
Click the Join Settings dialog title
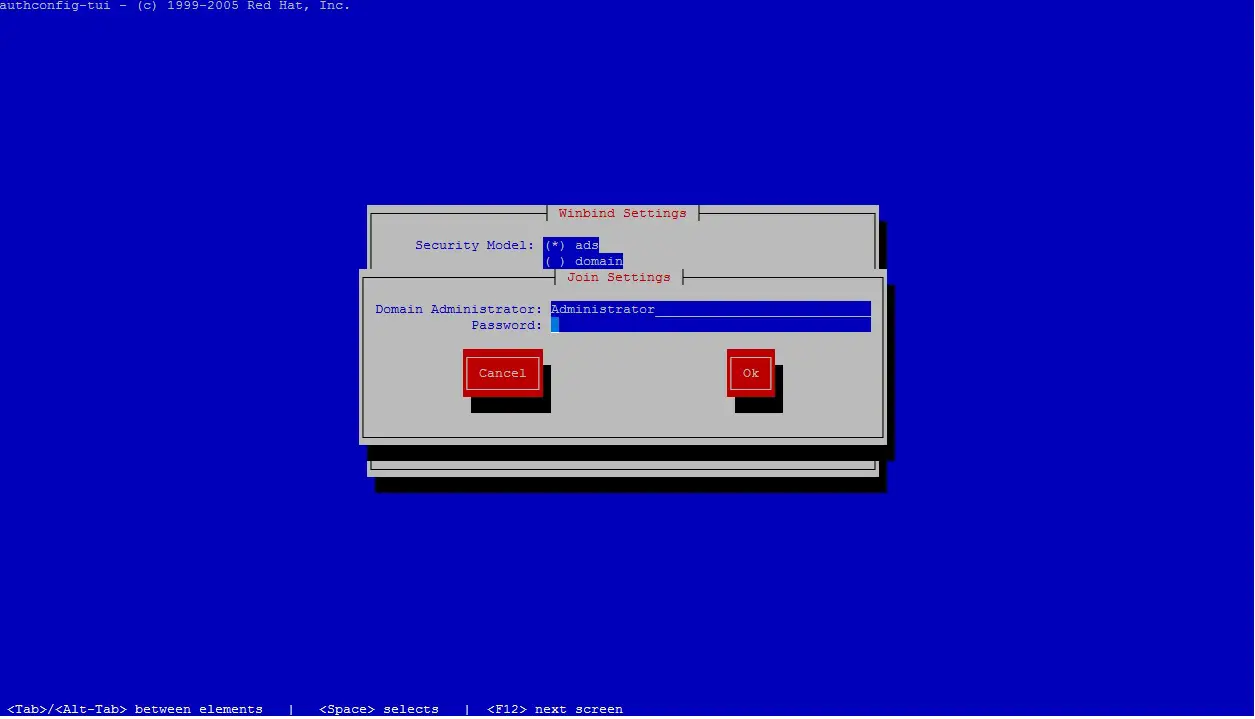[x=618, y=277]
